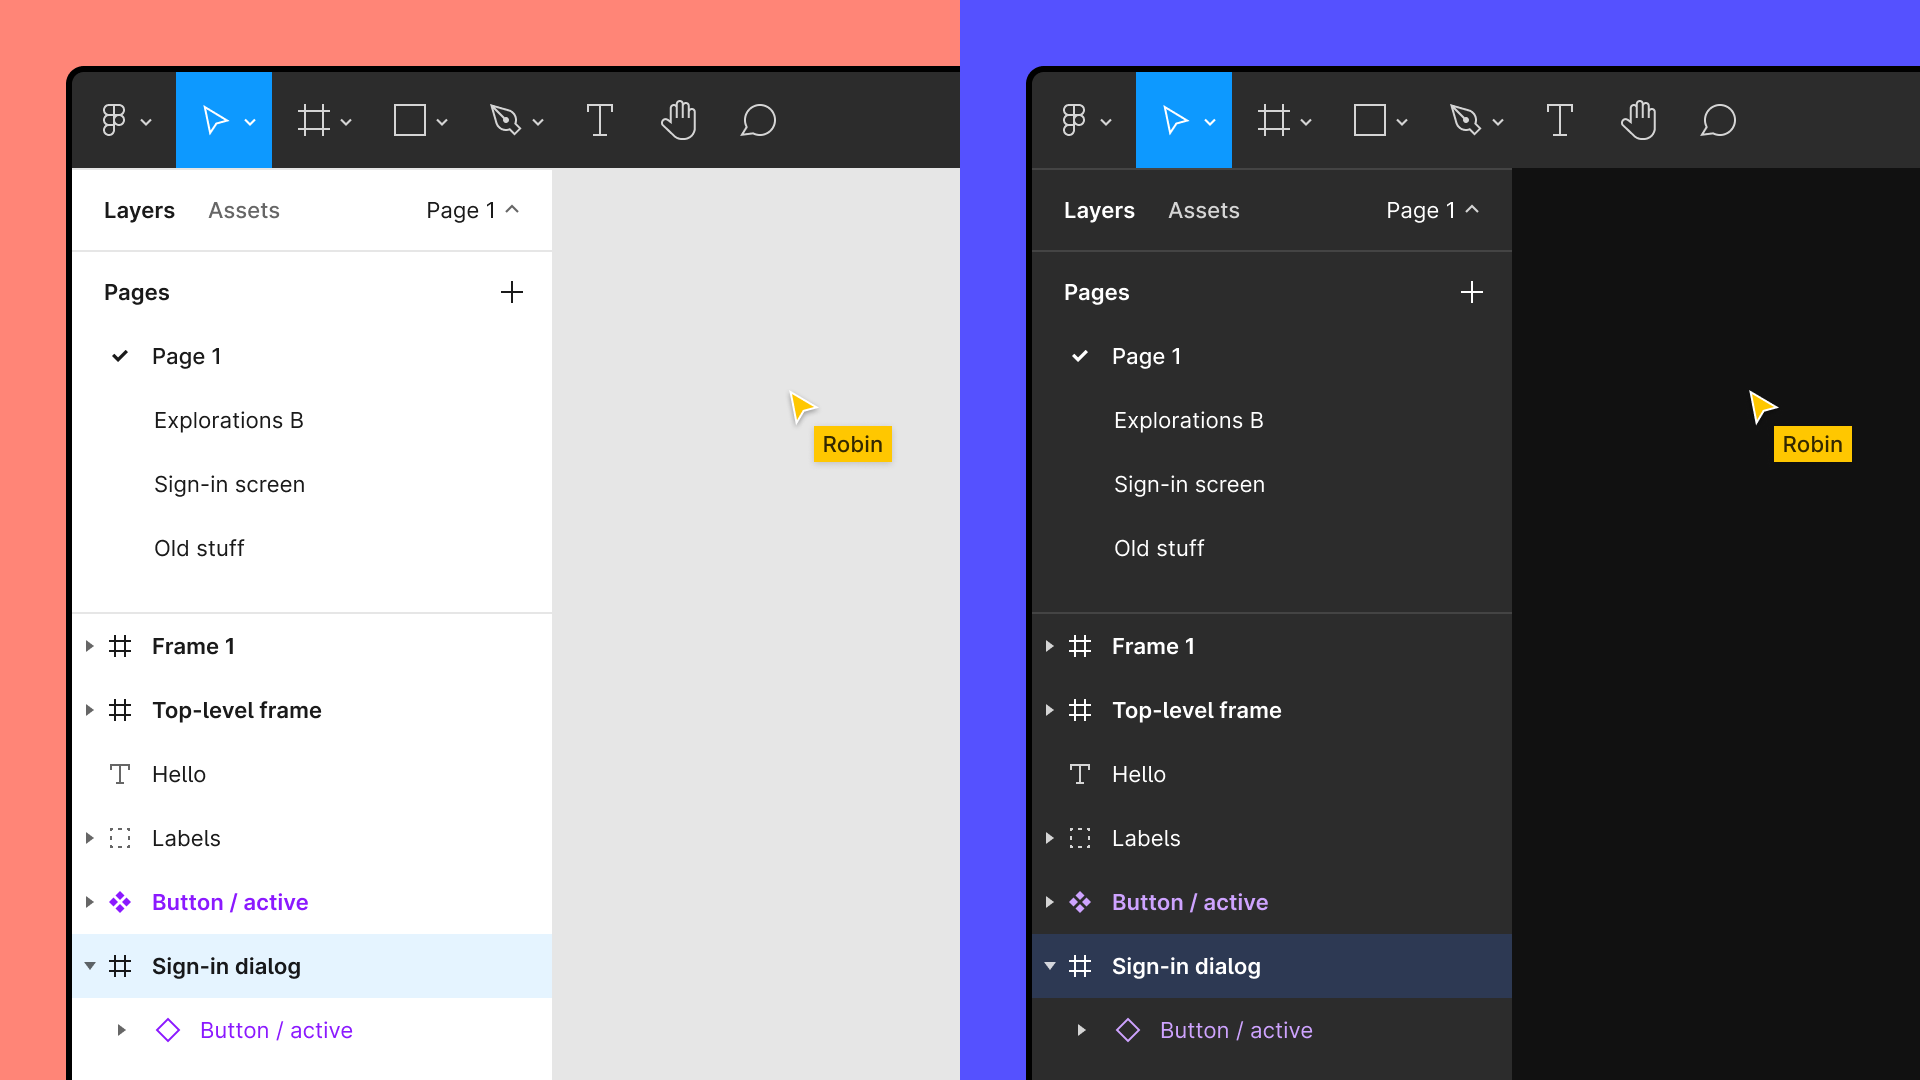Image resolution: width=1920 pixels, height=1080 pixels.
Task: Select the Hello text layer
Action: 178,774
